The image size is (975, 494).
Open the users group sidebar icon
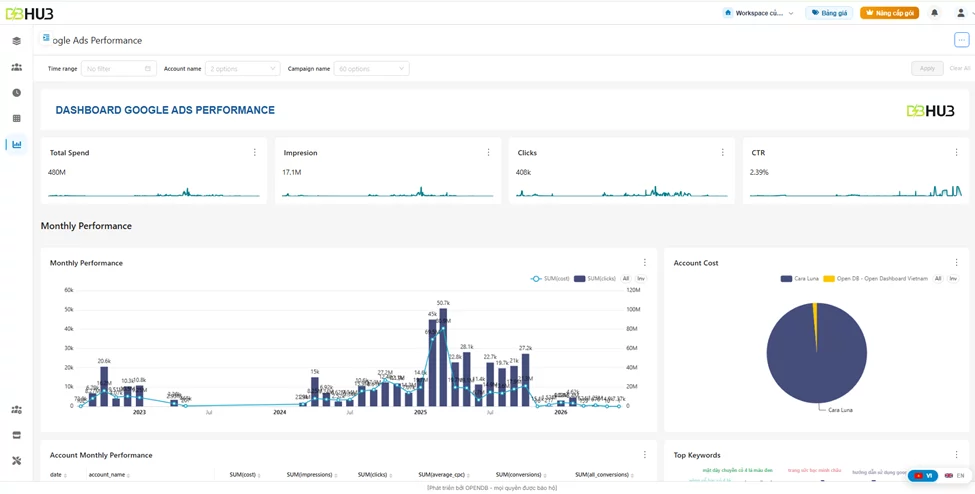tap(17, 67)
